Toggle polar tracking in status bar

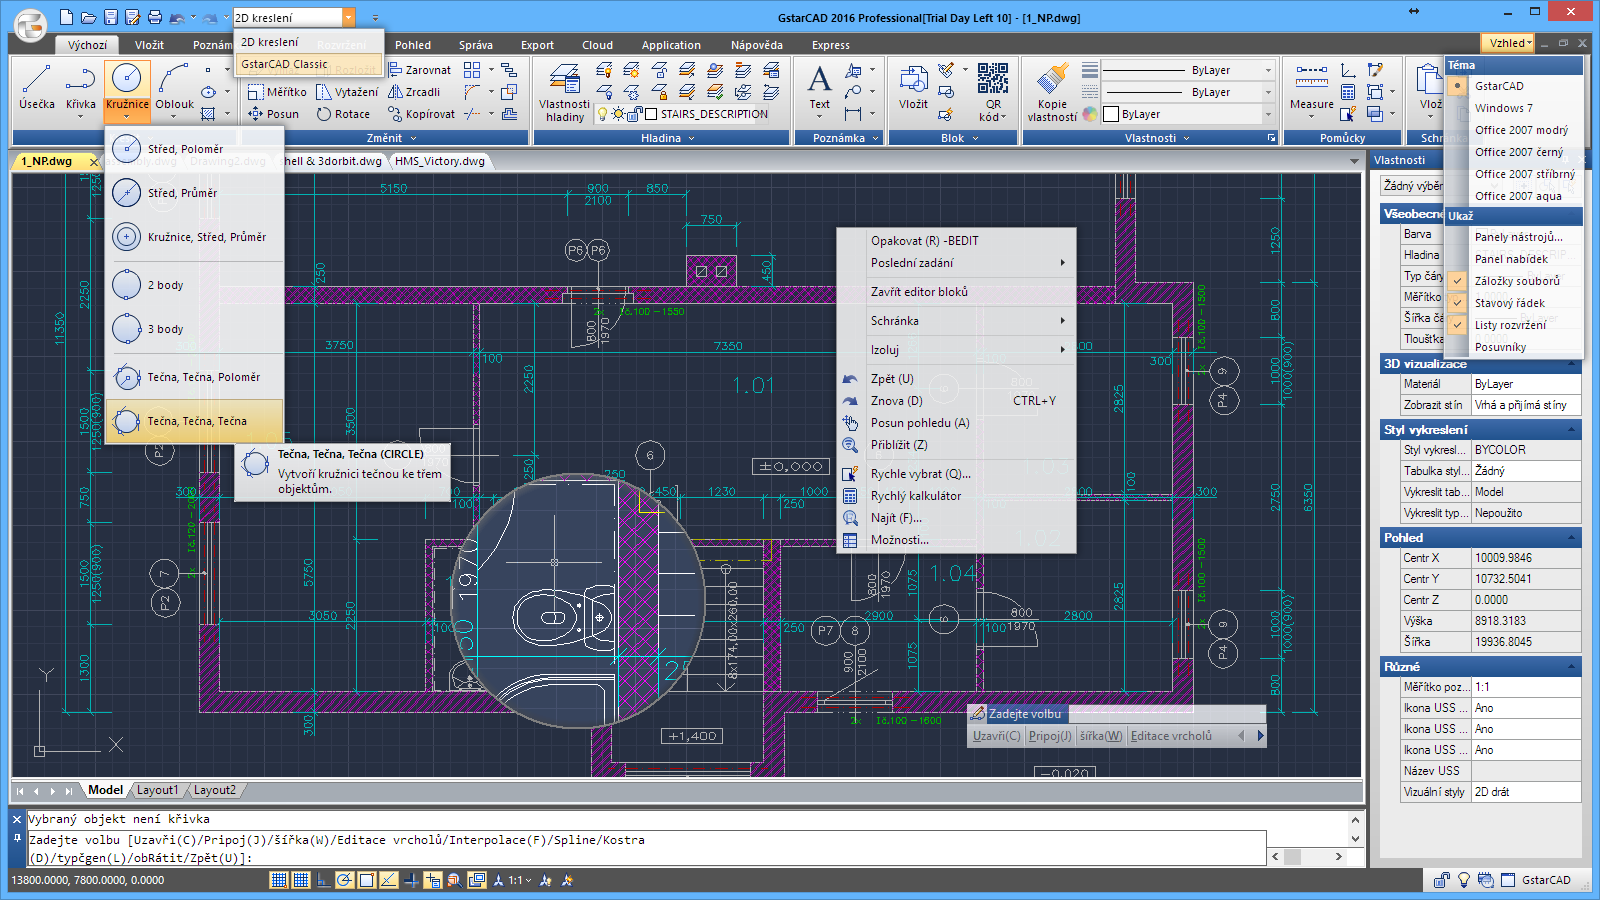pyautogui.click(x=345, y=880)
